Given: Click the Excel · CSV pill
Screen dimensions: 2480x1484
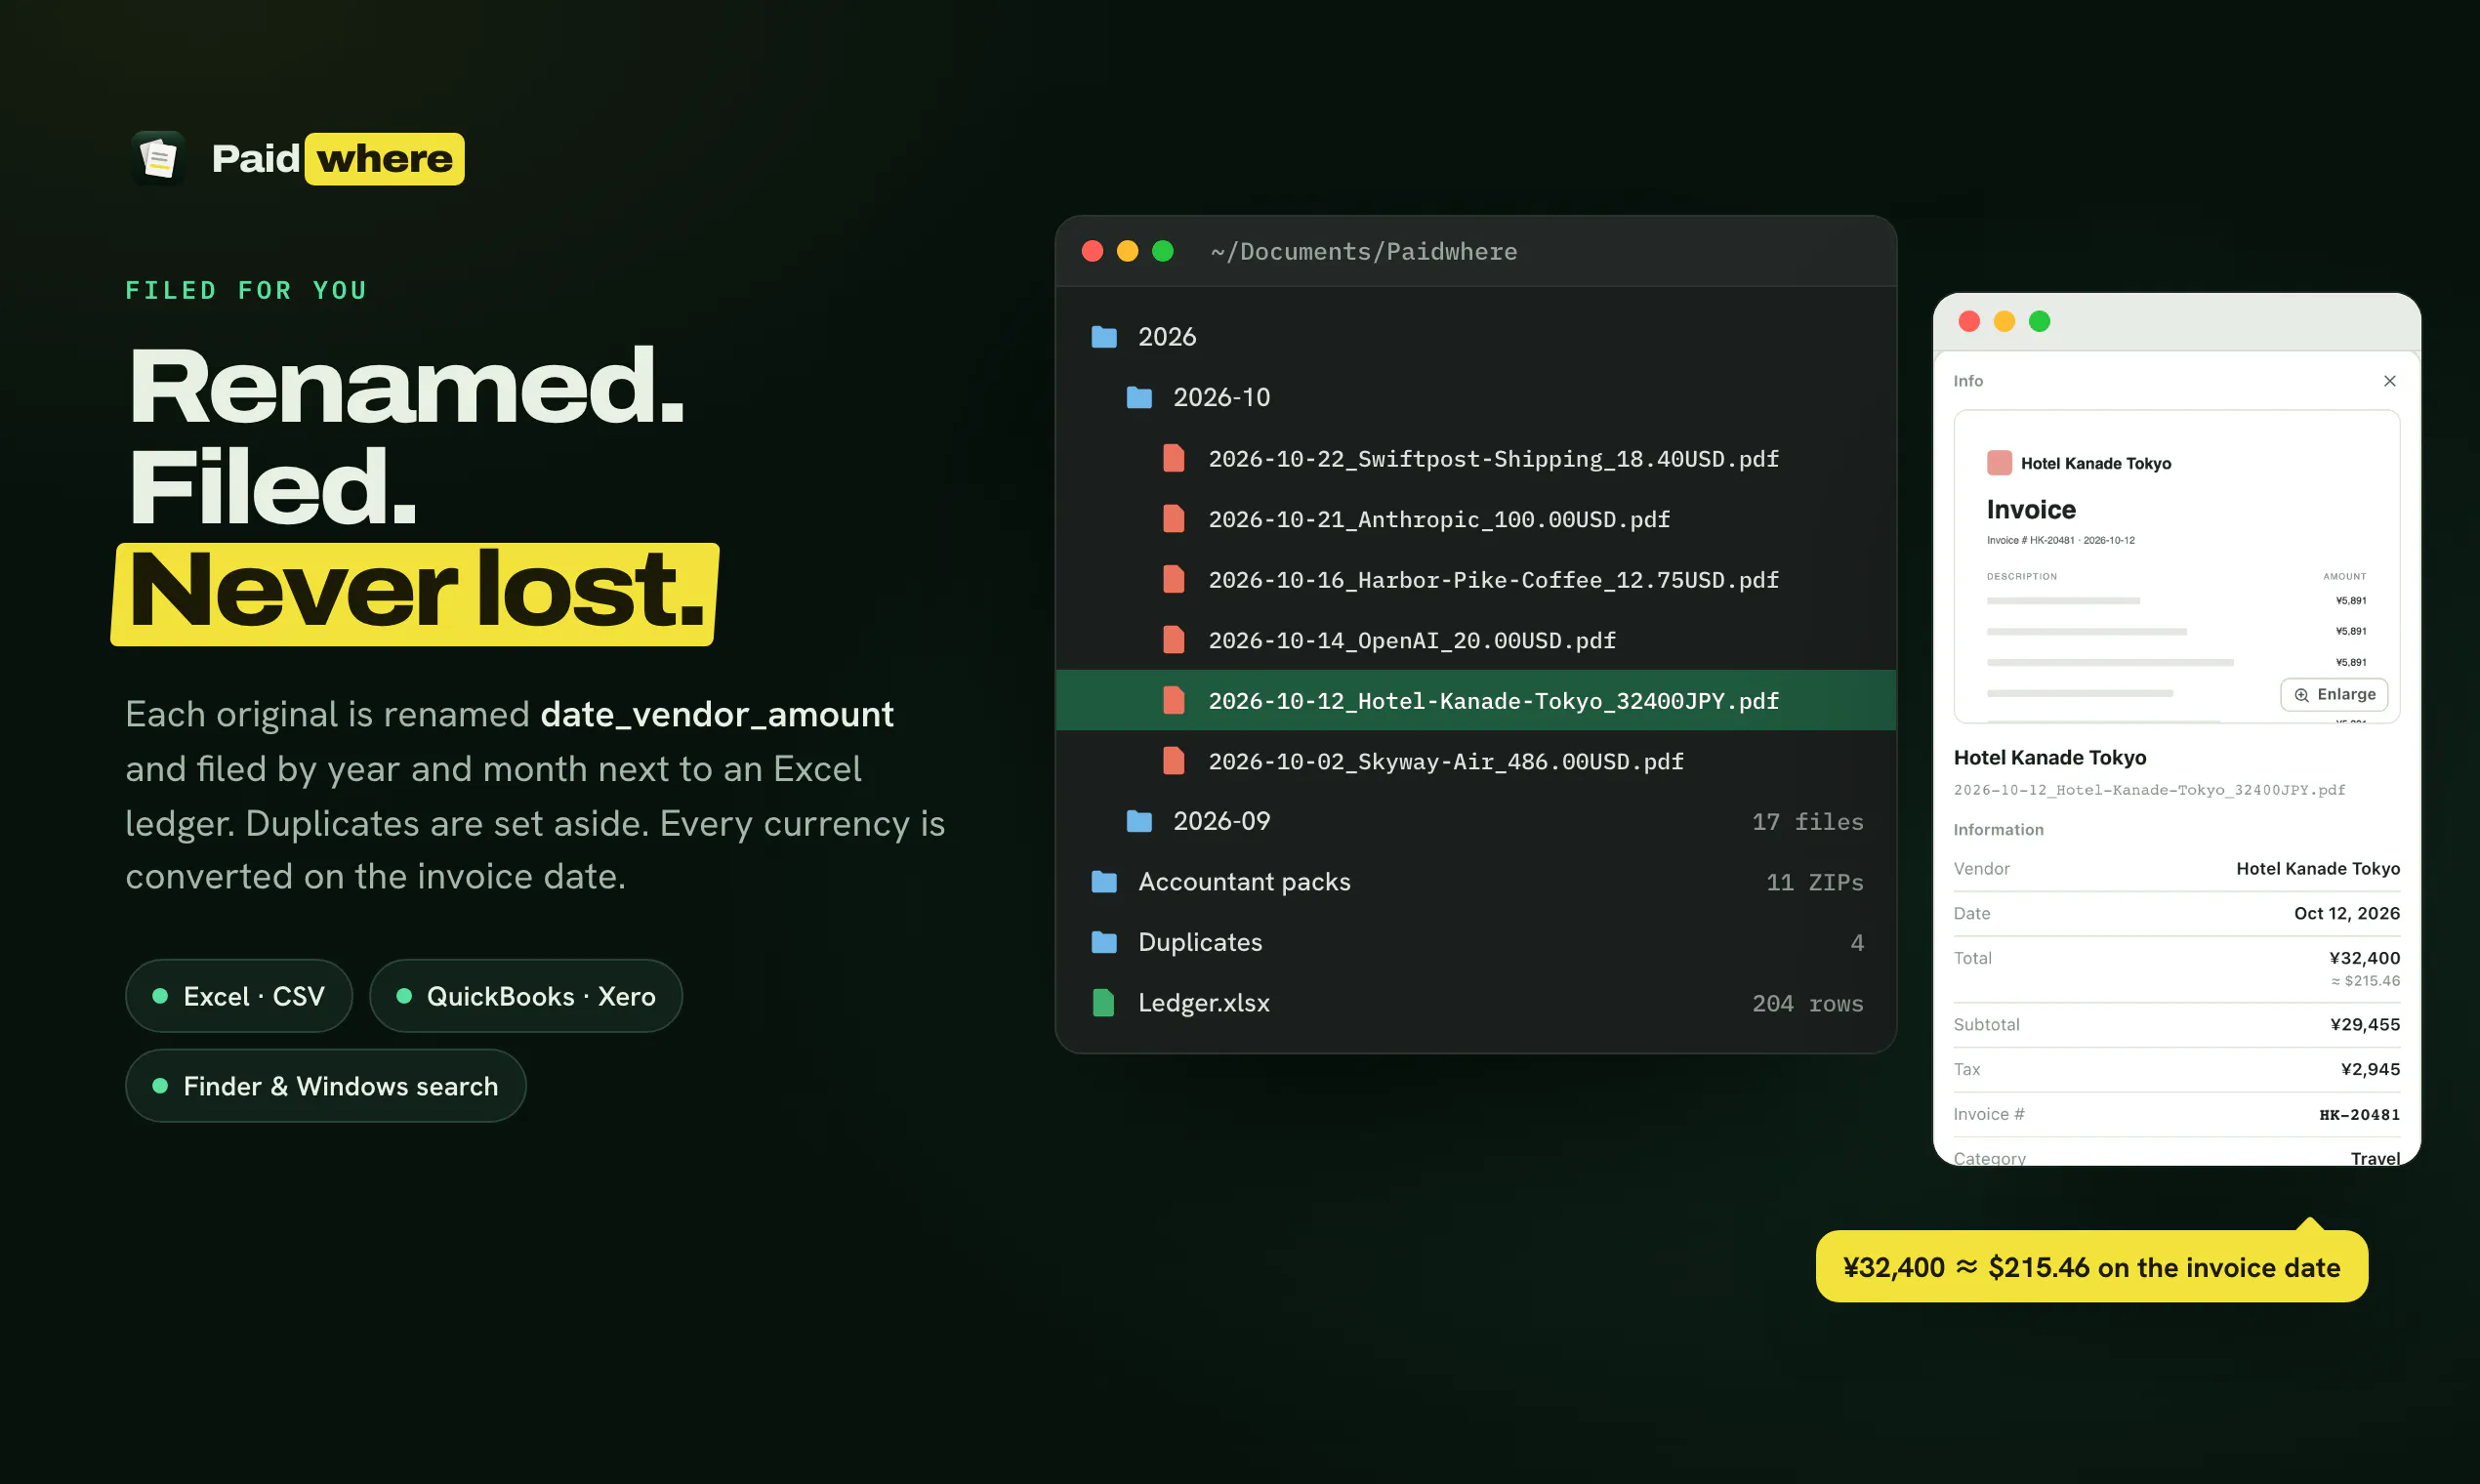Looking at the screenshot, I should pos(239,996).
